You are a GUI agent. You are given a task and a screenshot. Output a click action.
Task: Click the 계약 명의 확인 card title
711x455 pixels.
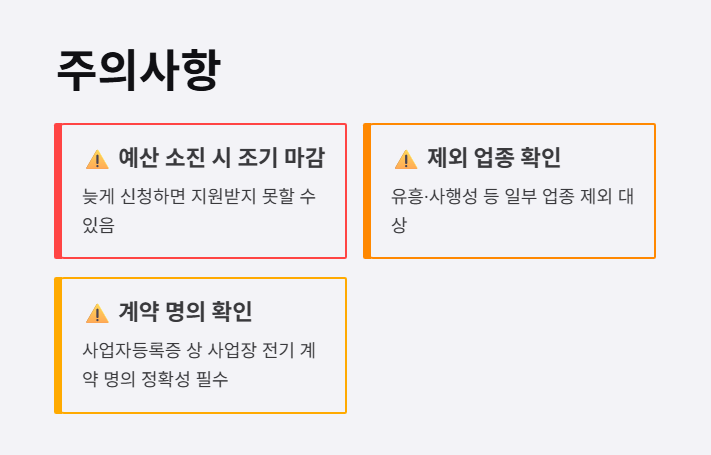click(185, 312)
